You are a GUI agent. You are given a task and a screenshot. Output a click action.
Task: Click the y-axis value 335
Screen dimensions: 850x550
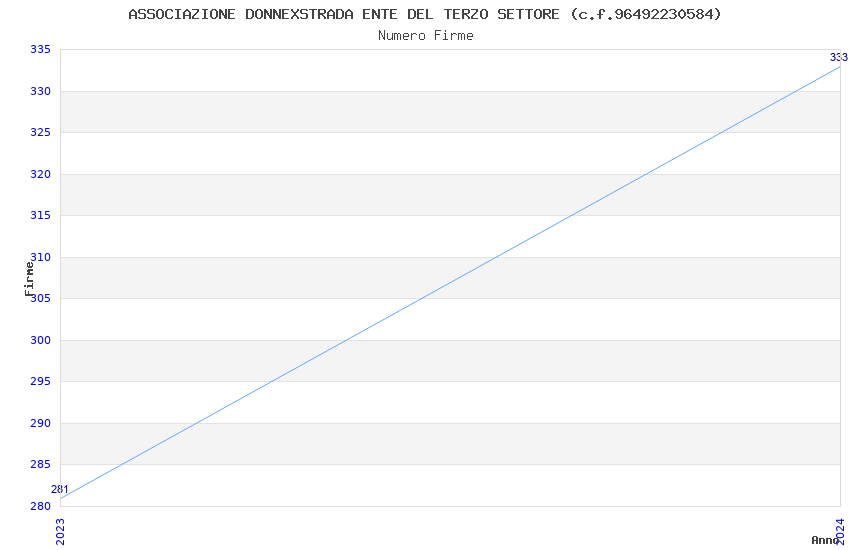[40, 50]
